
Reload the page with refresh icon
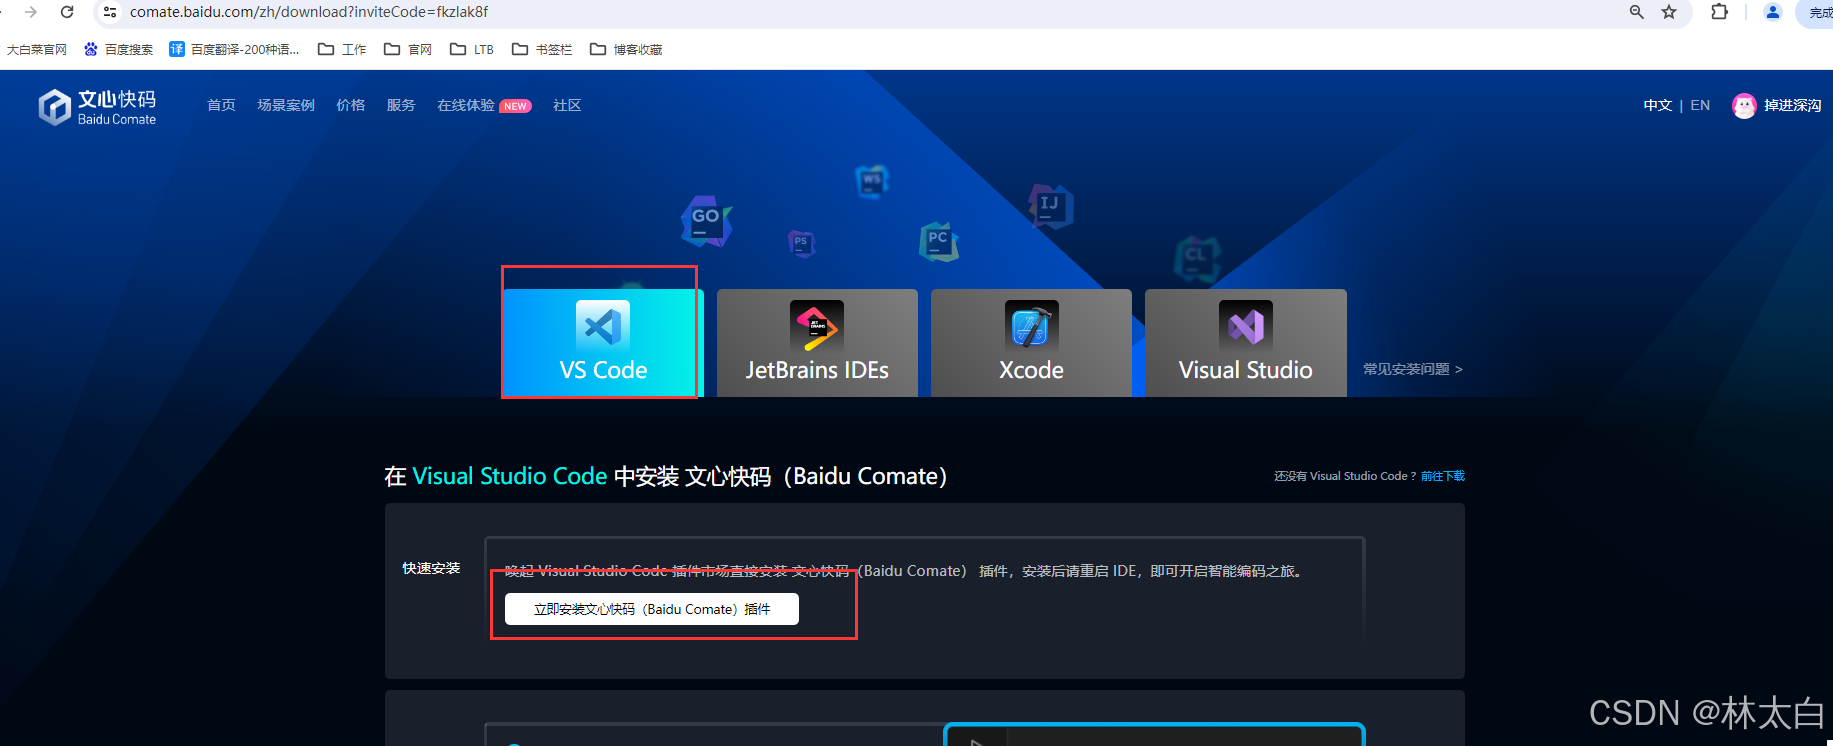[x=67, y=12]
